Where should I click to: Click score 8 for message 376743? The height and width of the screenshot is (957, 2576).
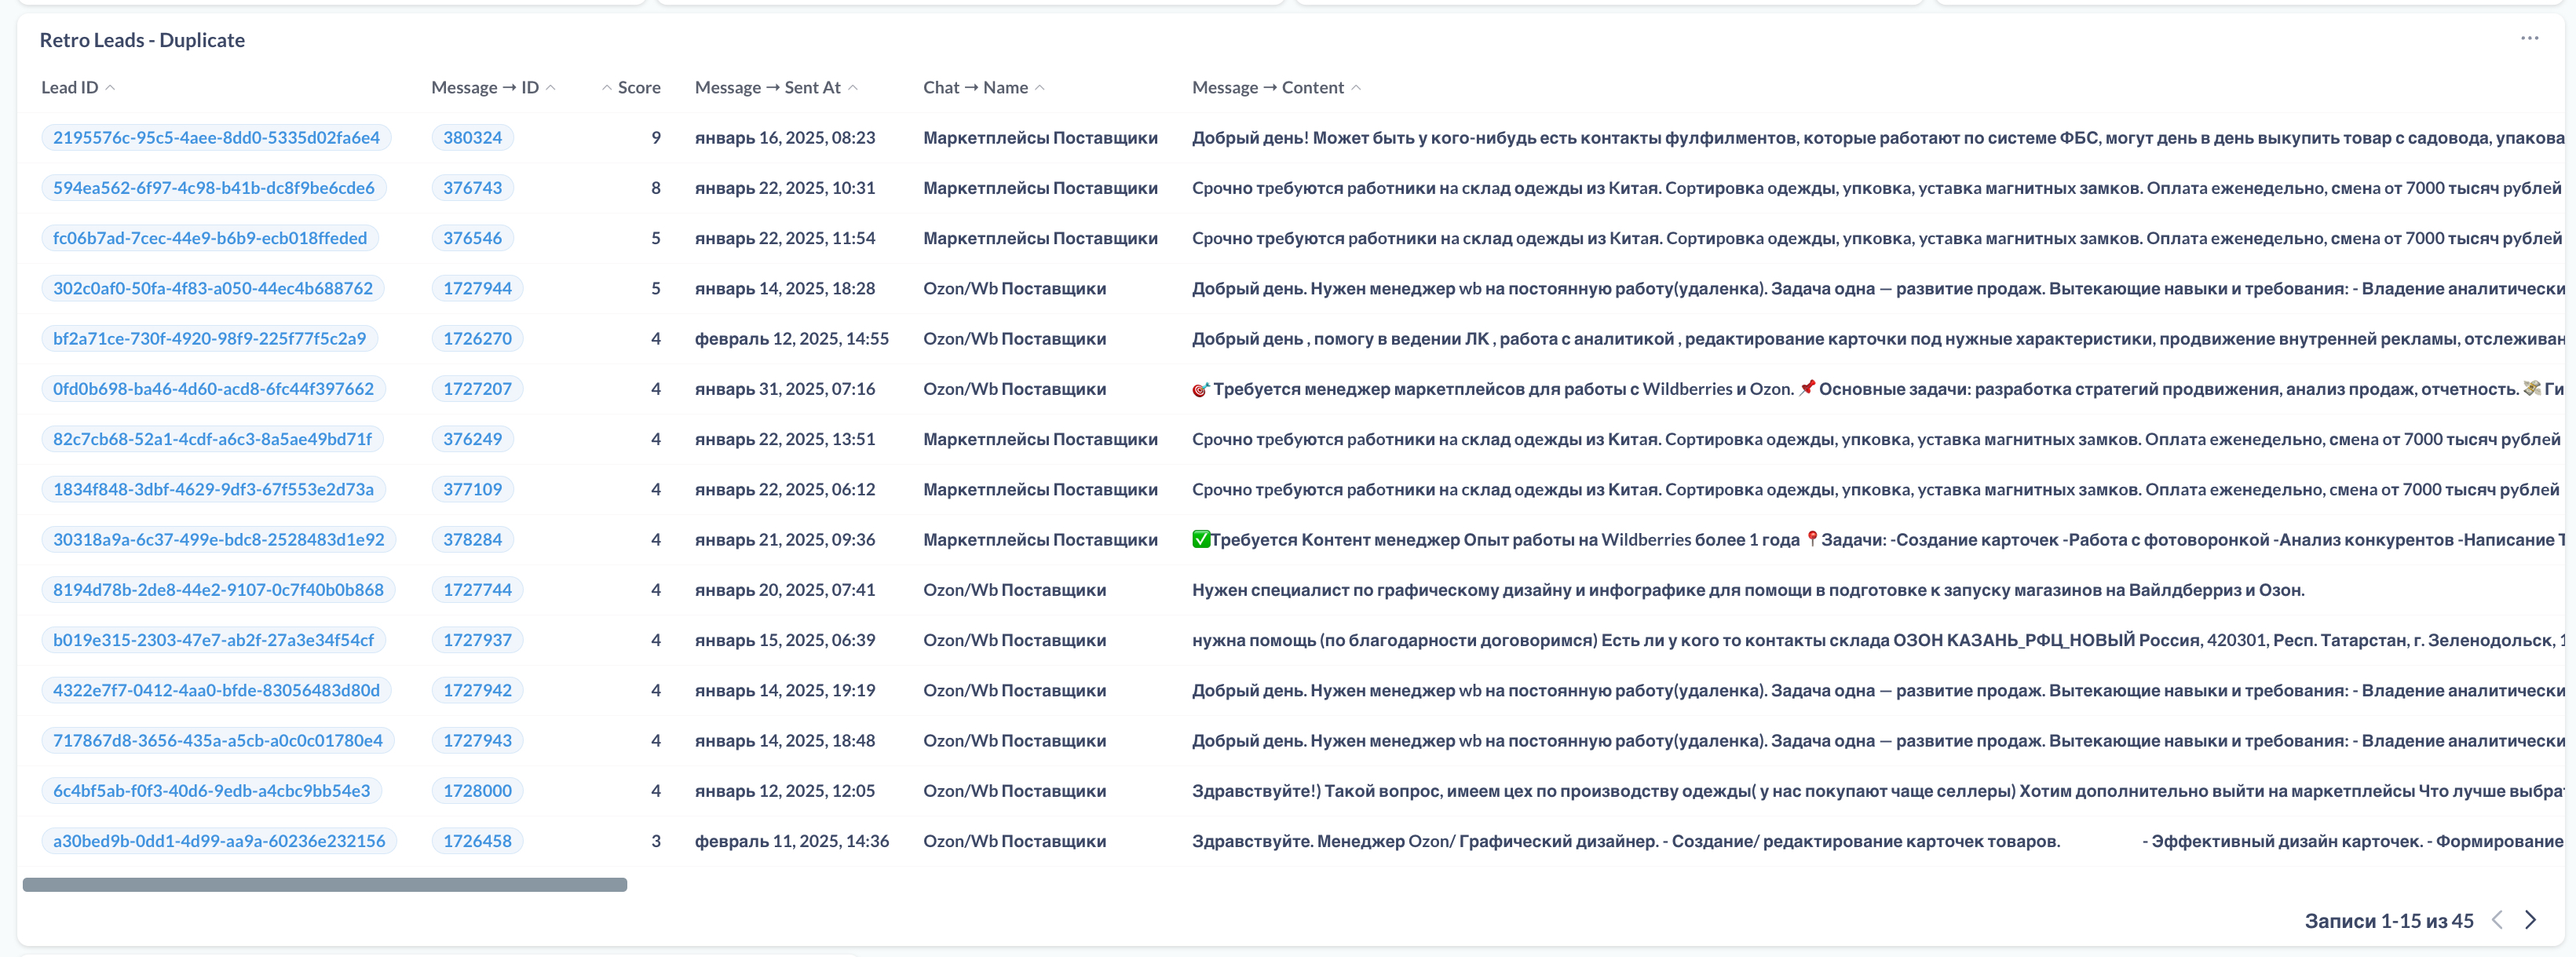[x=656, y=187]
